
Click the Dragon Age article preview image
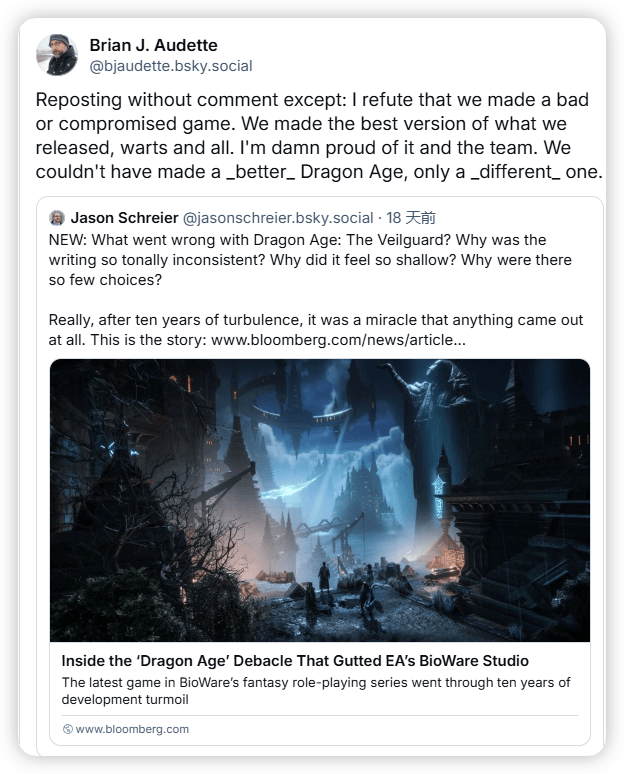[x=320, y=501]
